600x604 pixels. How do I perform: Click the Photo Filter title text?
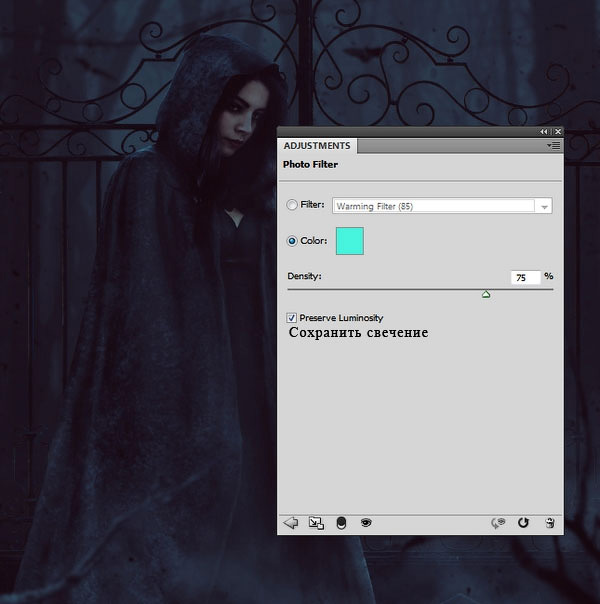coord(310,164)
